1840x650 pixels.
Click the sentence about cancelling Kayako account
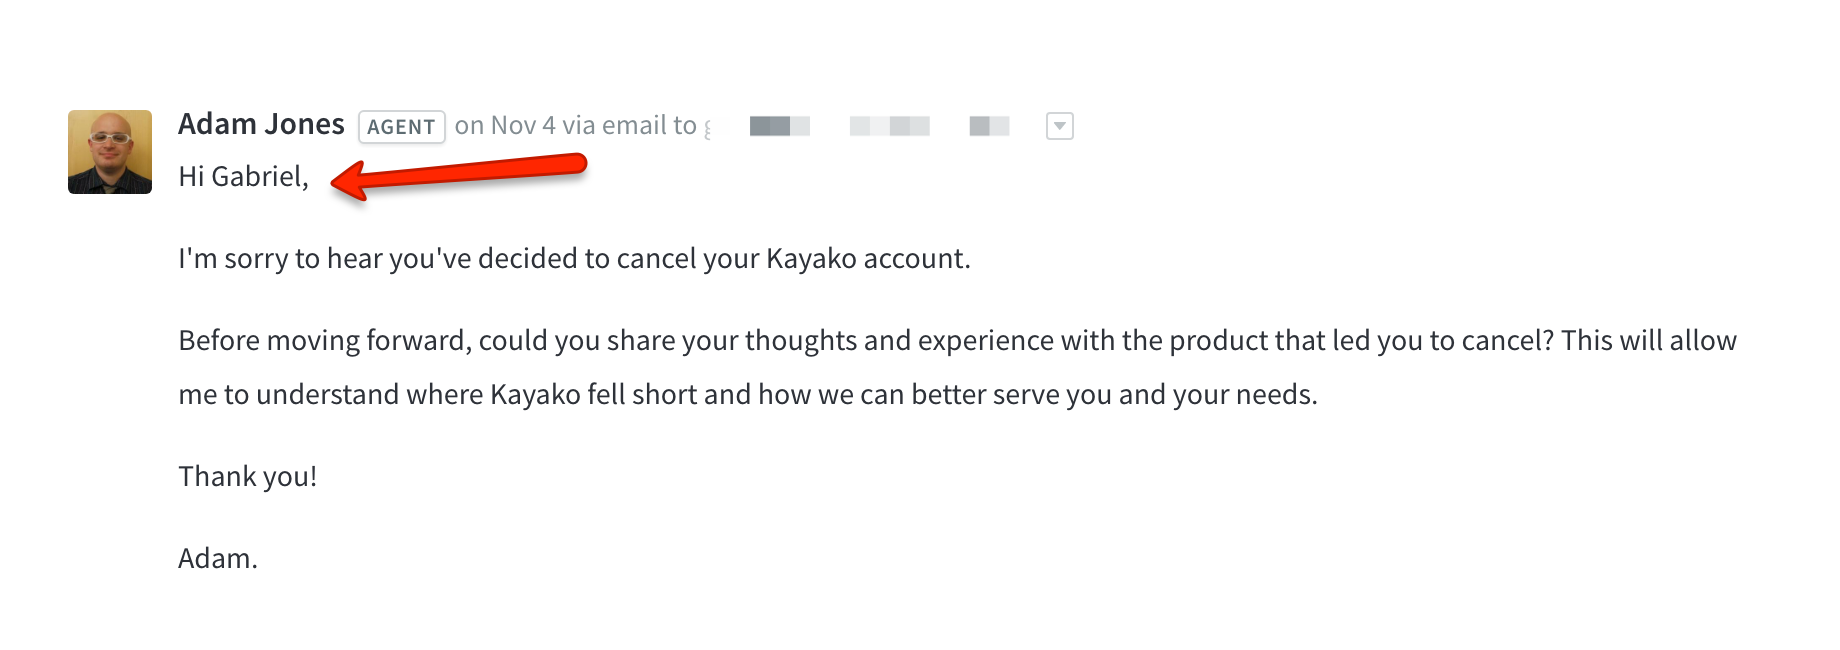574,259
